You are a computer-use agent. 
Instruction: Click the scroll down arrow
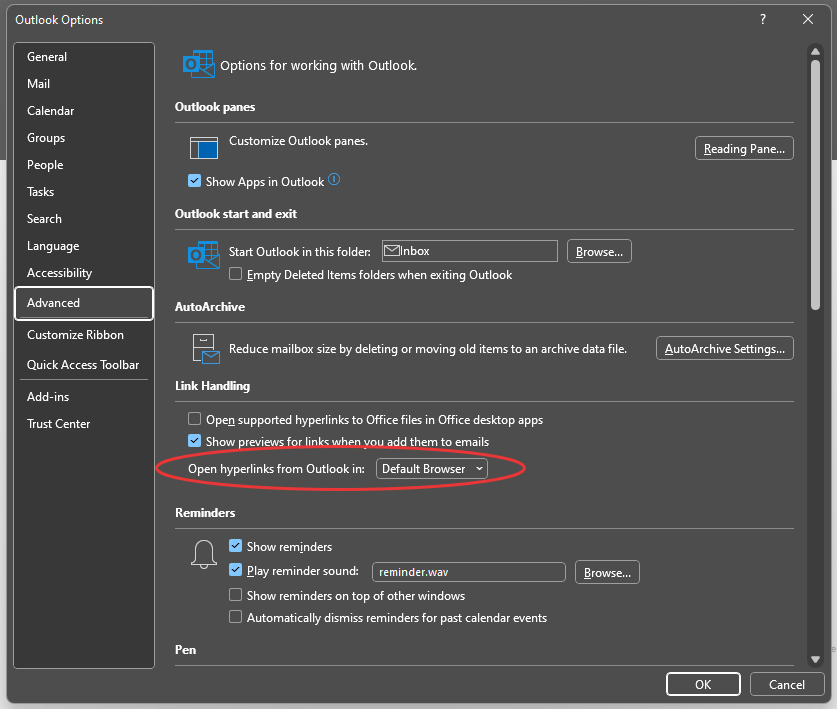coord(815,659)
